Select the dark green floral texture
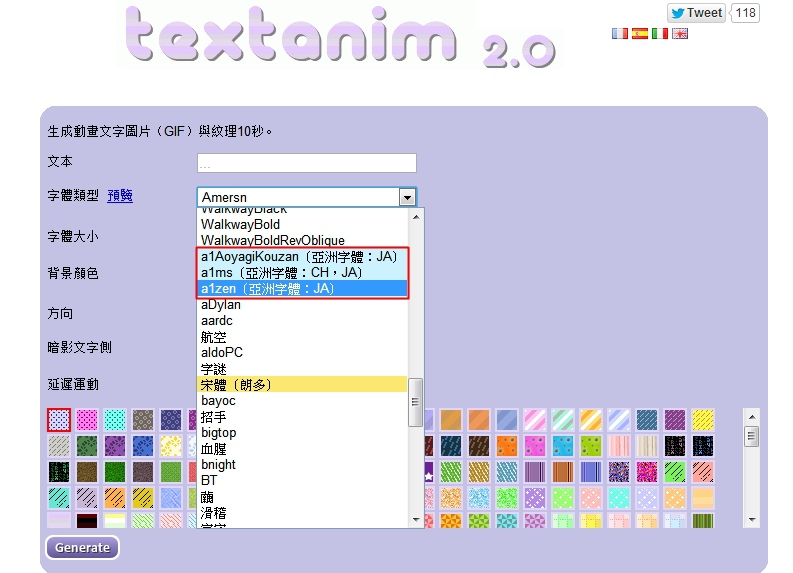This screenshot has width=793, height=573. click(x=87, y=446)
